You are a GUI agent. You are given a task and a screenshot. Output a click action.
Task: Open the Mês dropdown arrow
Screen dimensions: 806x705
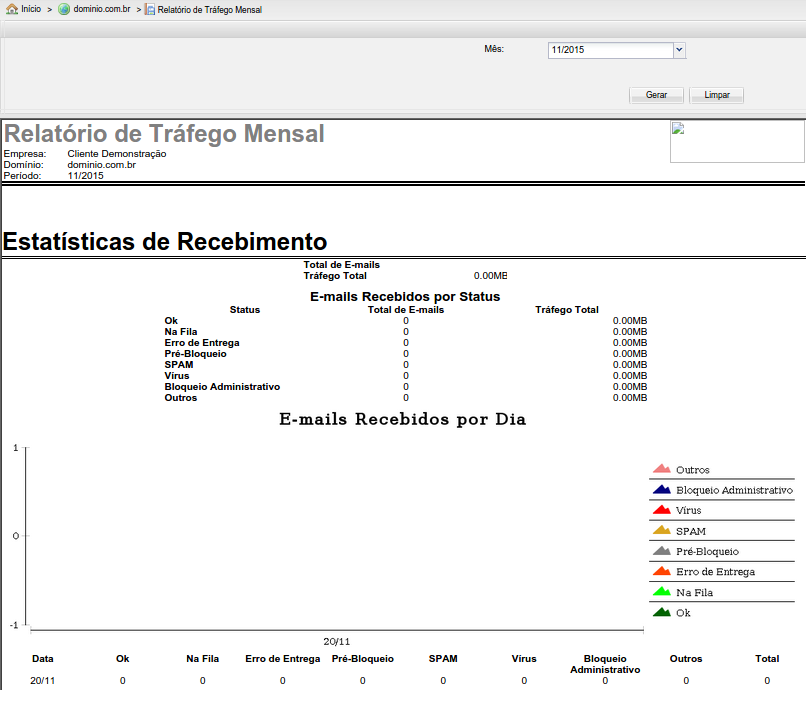[679, 50]
